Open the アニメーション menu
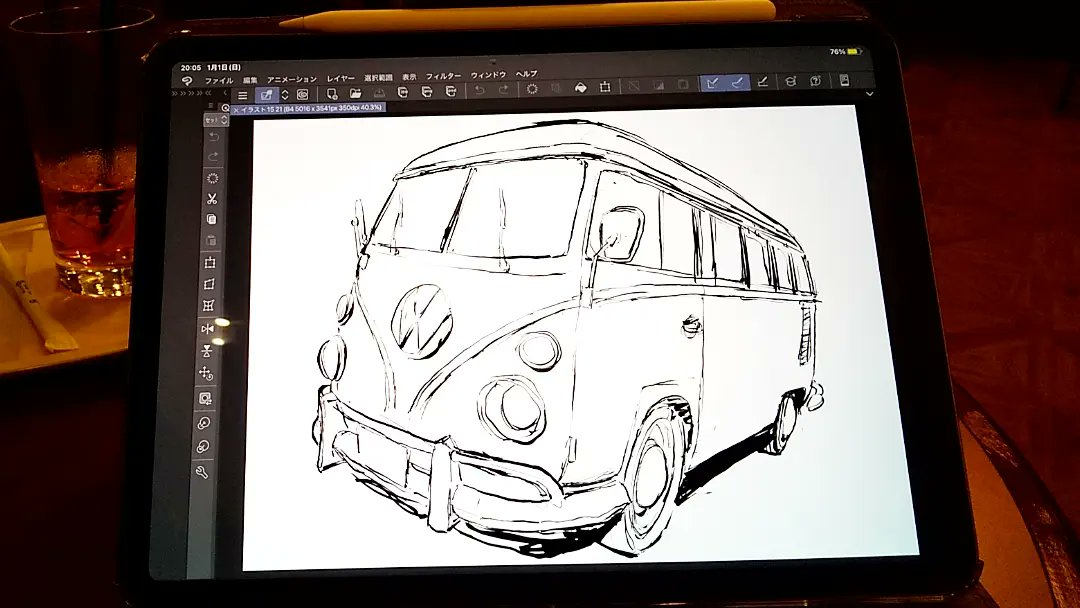The height and width of the screenshot is (608, 1080). [292, 79]
